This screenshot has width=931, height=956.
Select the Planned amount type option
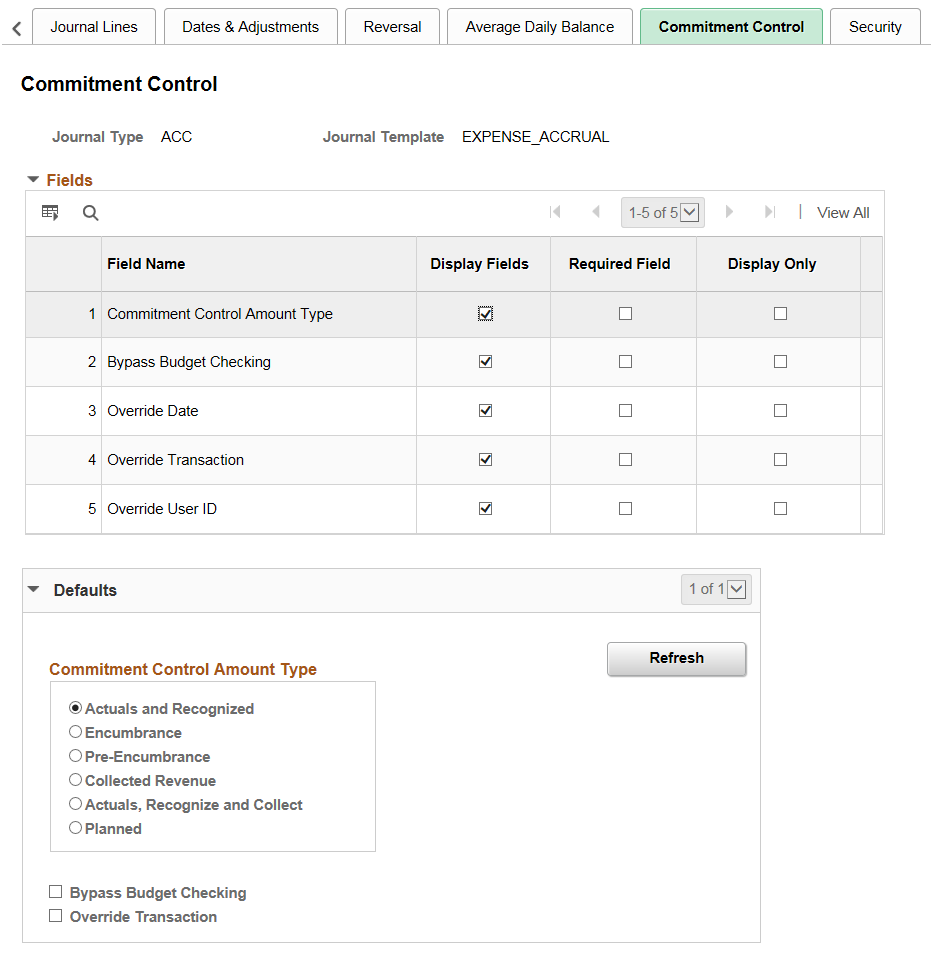click(x=75, y=828)
